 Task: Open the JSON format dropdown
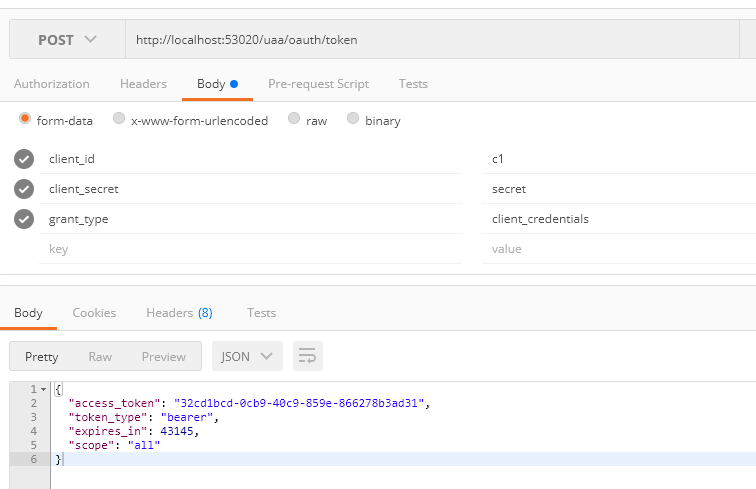(246, 356)
